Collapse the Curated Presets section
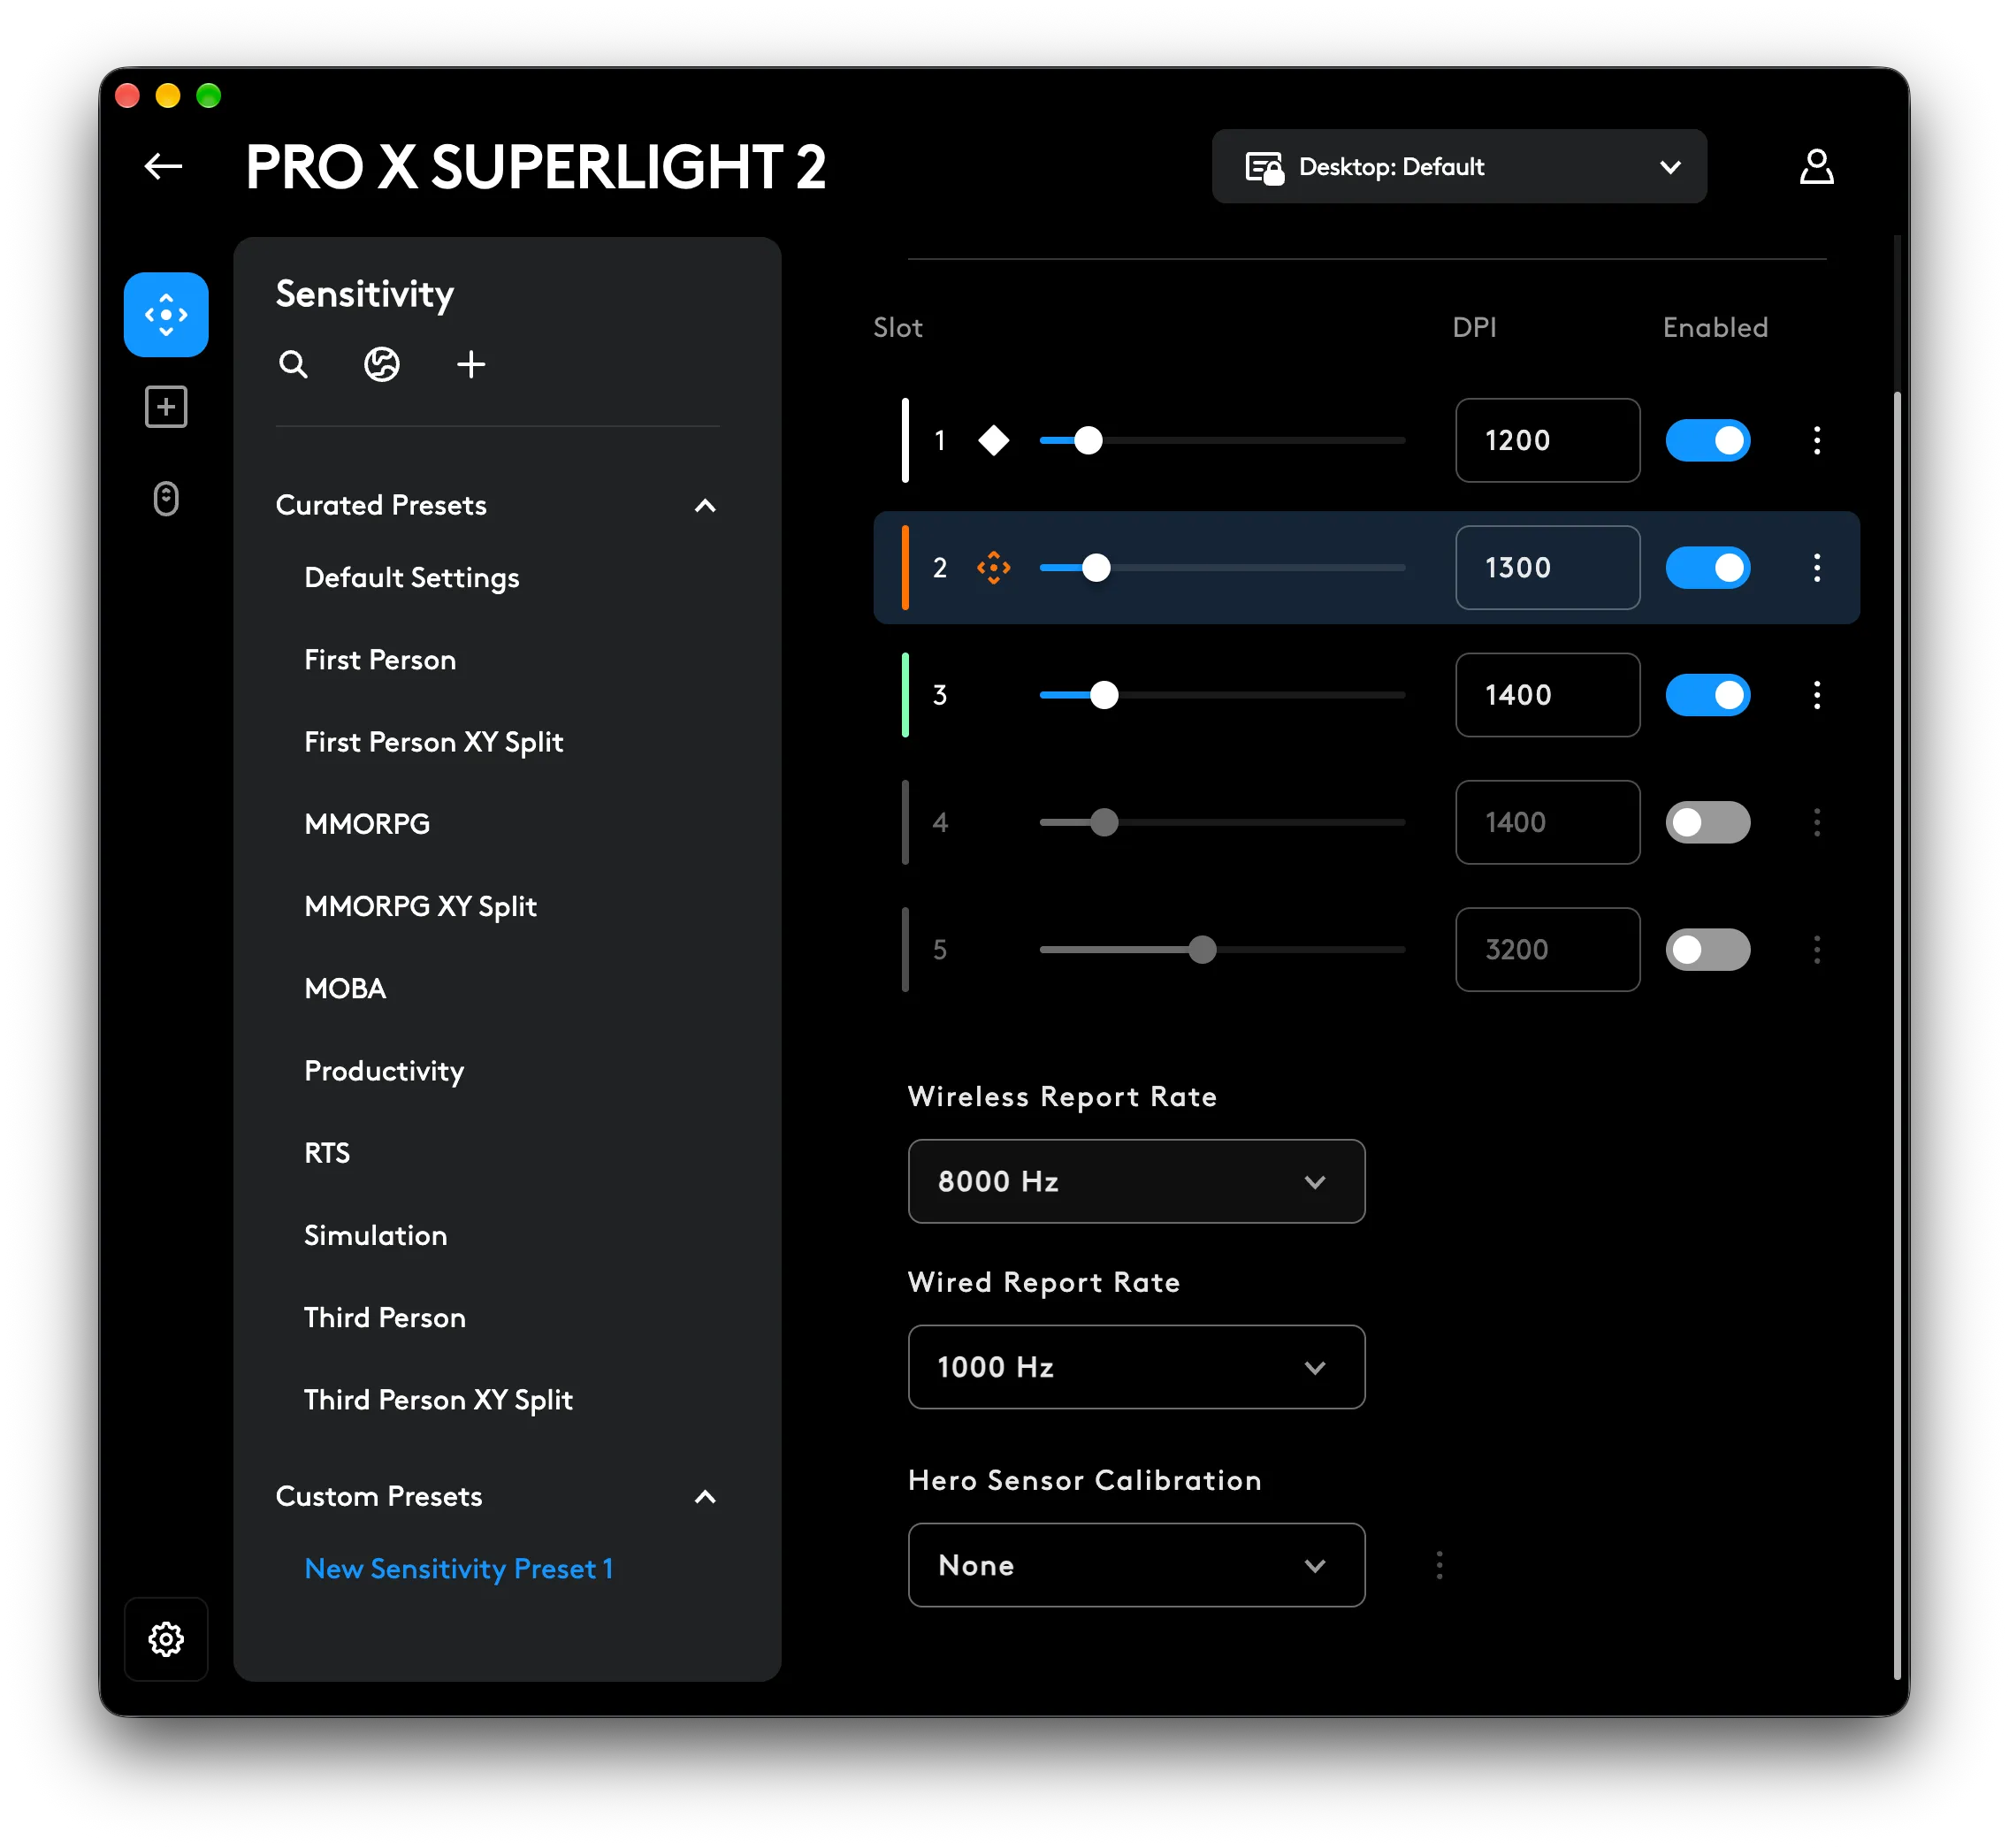This screenshot has height=1848, width=2009. [x=705, y=506]
